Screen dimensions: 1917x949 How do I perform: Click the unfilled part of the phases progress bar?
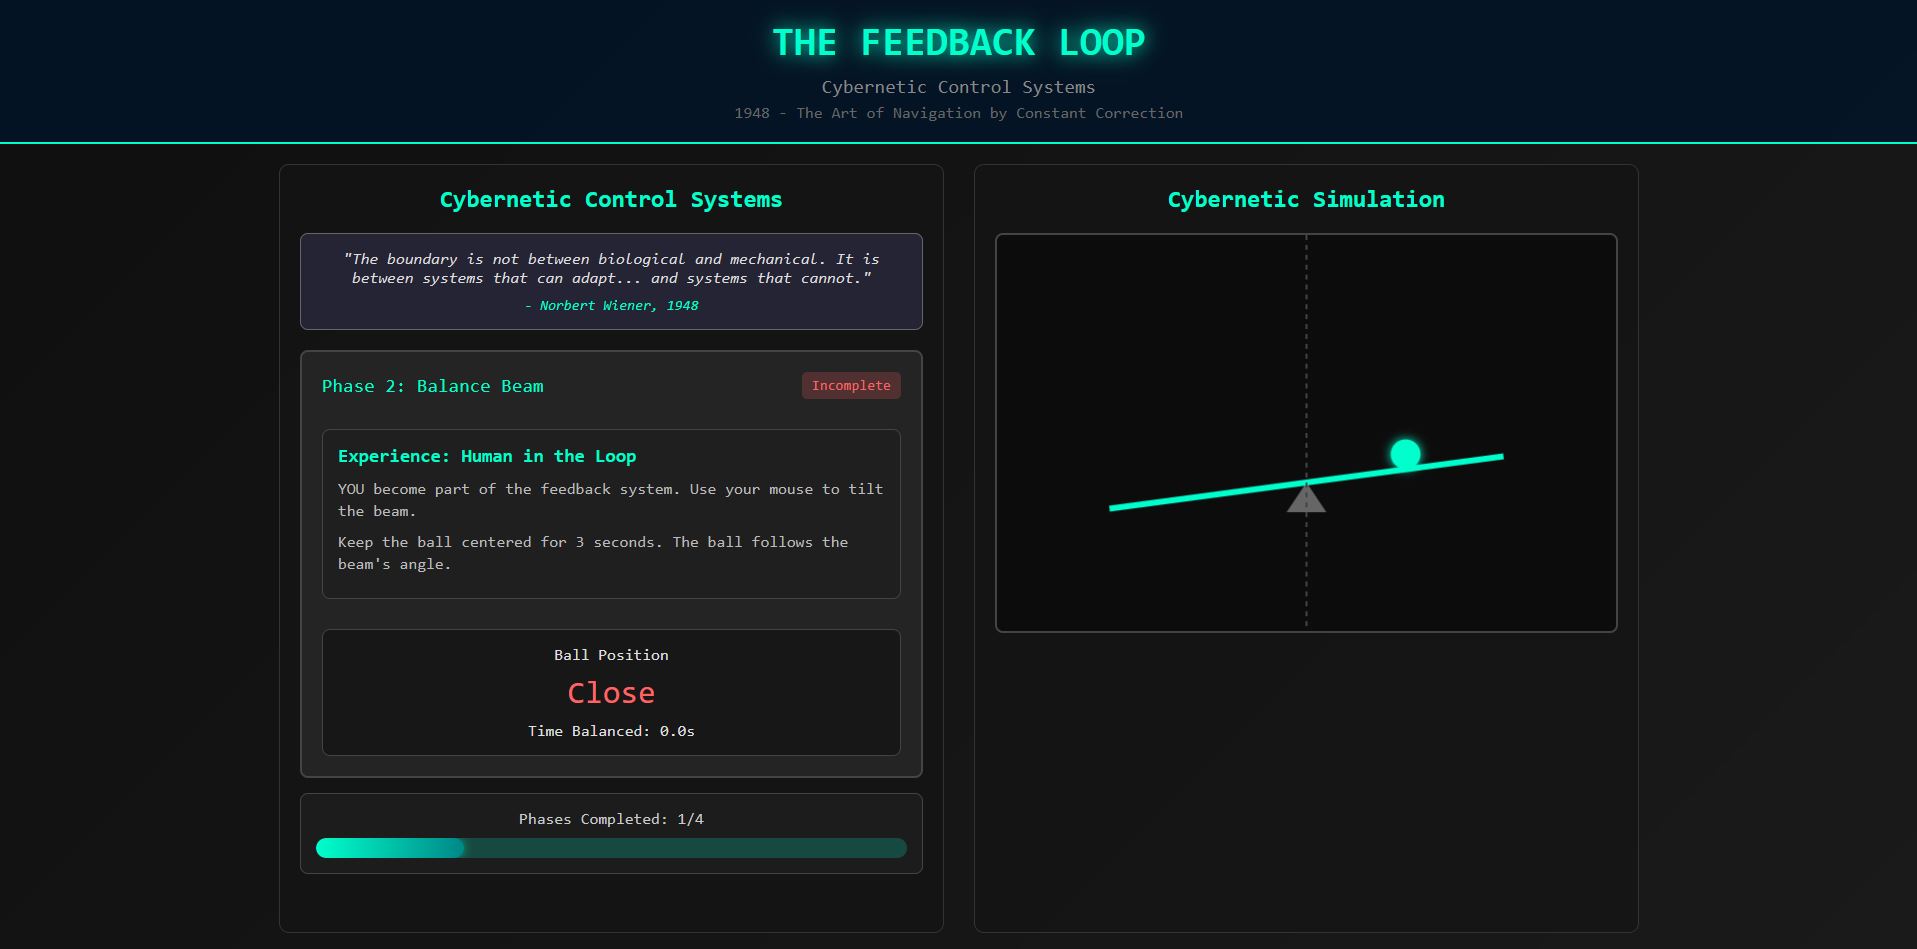[685, 848]
